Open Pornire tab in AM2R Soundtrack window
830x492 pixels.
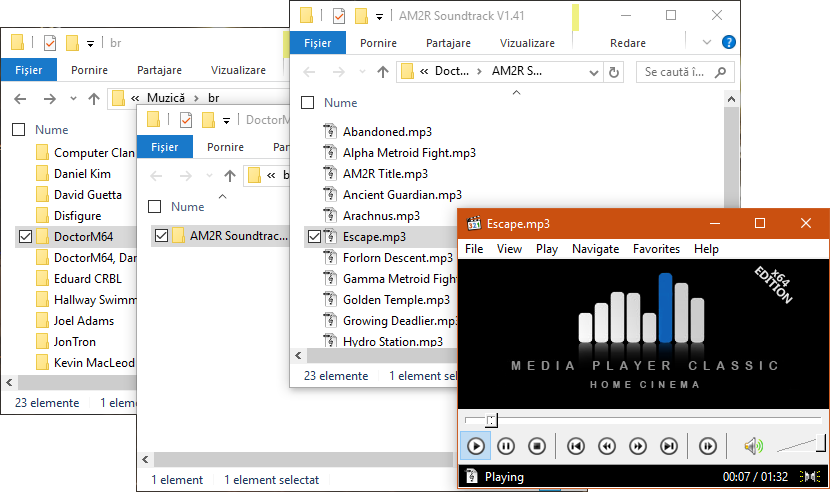[x=378, y=43]
